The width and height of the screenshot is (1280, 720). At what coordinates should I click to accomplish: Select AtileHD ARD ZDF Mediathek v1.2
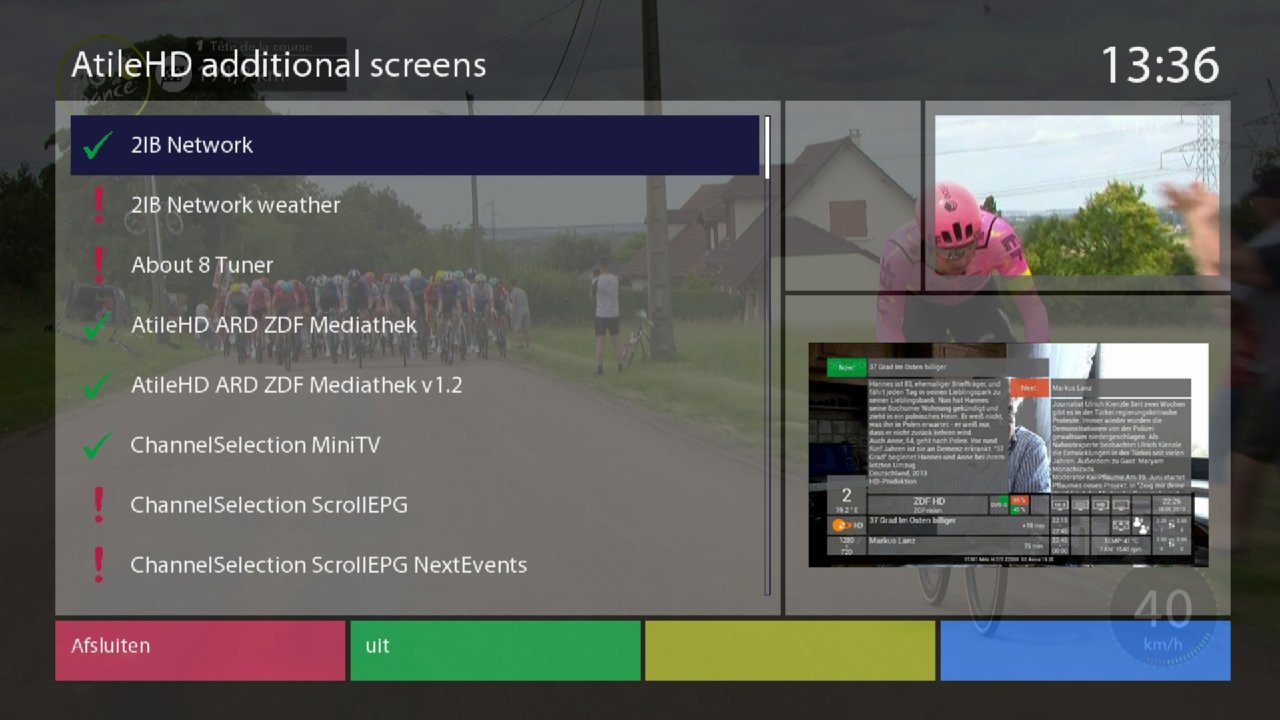click(x=296, y=385)
